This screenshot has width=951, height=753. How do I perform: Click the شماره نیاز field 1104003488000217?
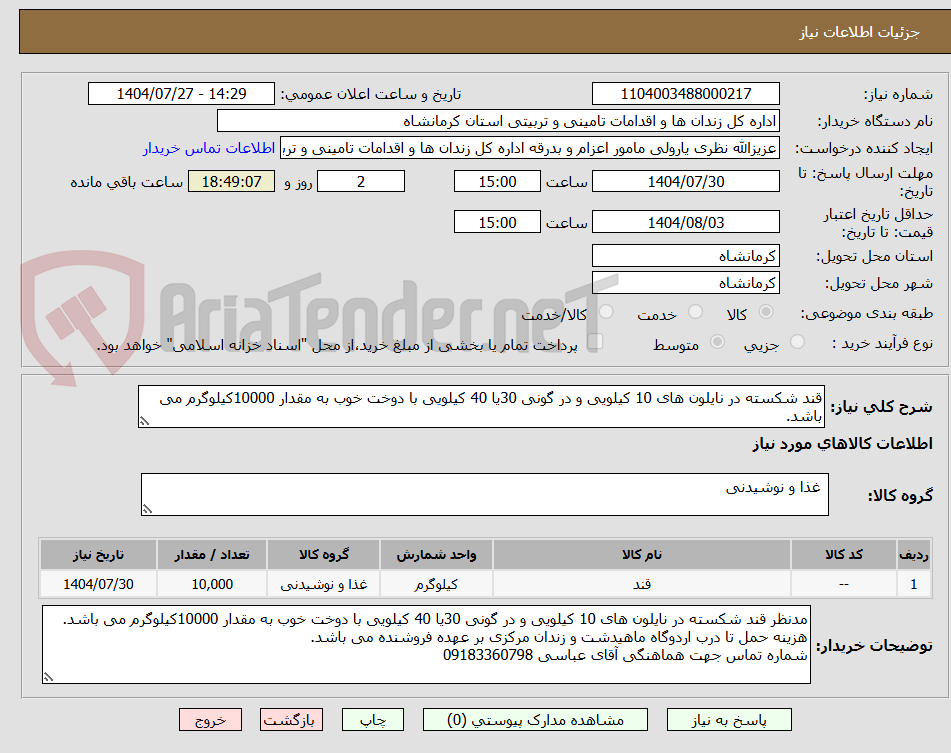pyautogui.click(x=685, y=94)
